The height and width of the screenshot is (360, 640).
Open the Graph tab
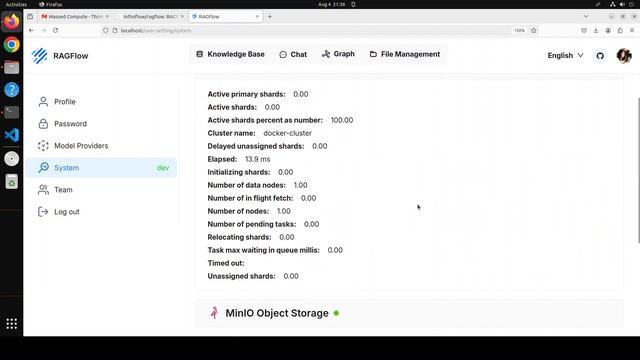(338, 54)
